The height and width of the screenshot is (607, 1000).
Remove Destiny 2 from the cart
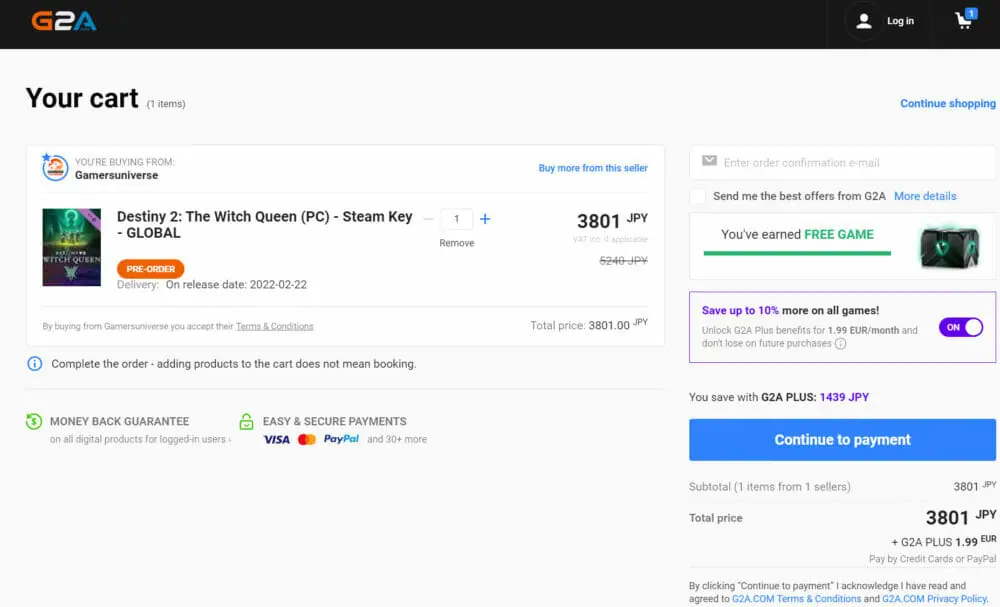[x=457, y=243]
